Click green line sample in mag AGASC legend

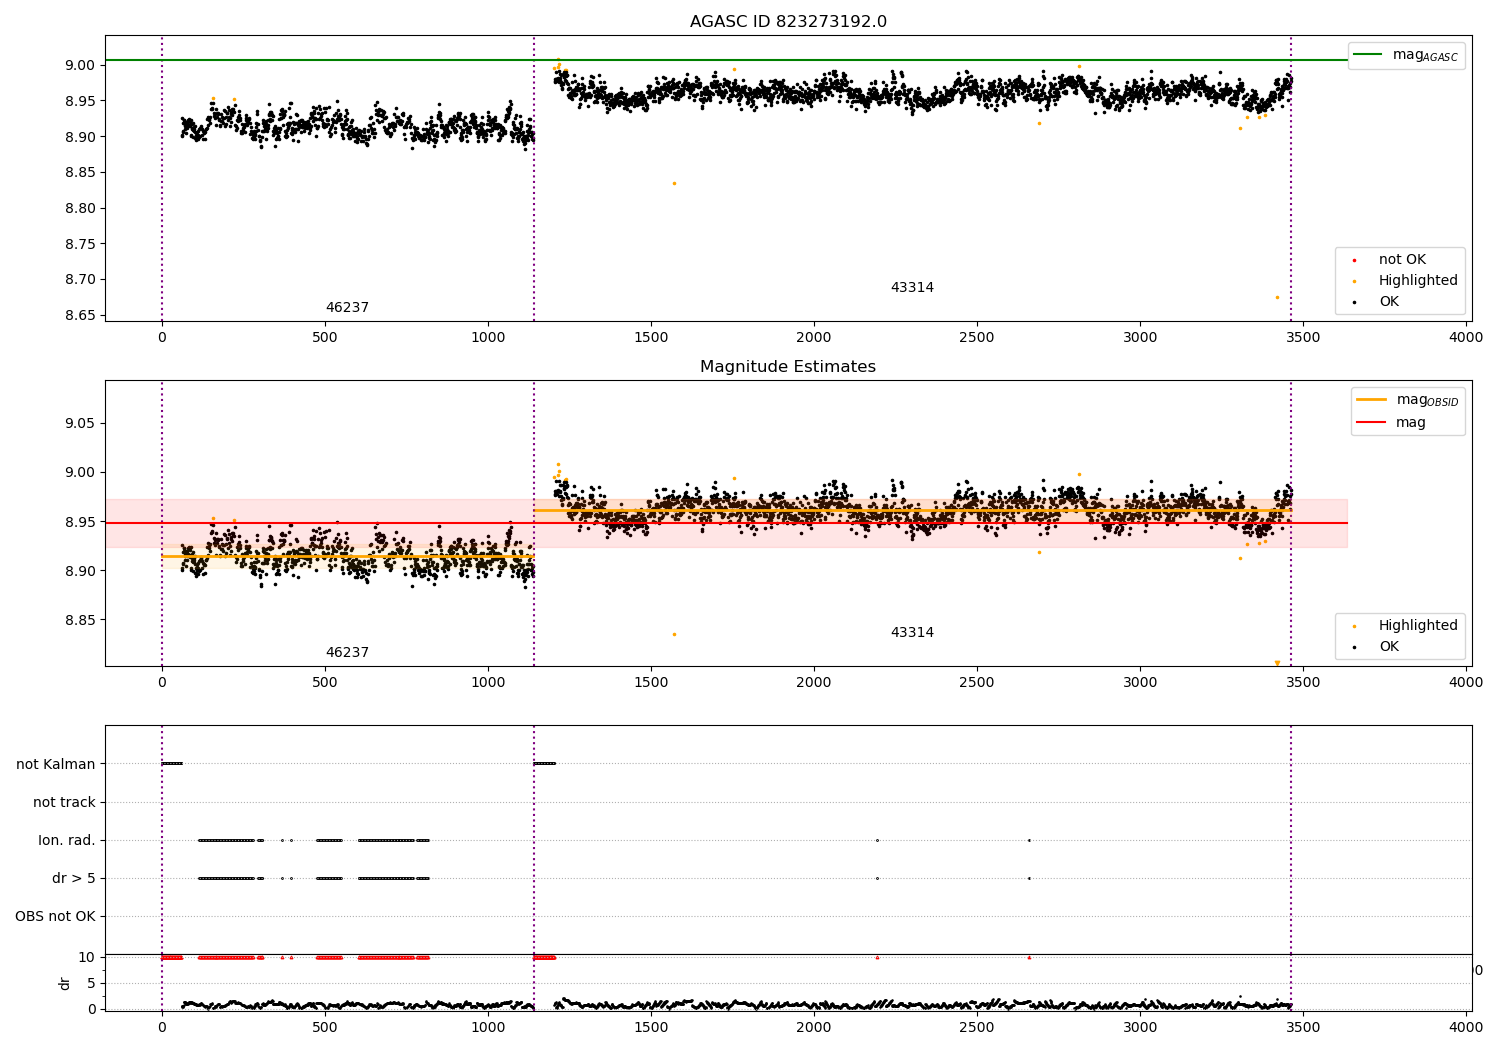(1367, 55)
